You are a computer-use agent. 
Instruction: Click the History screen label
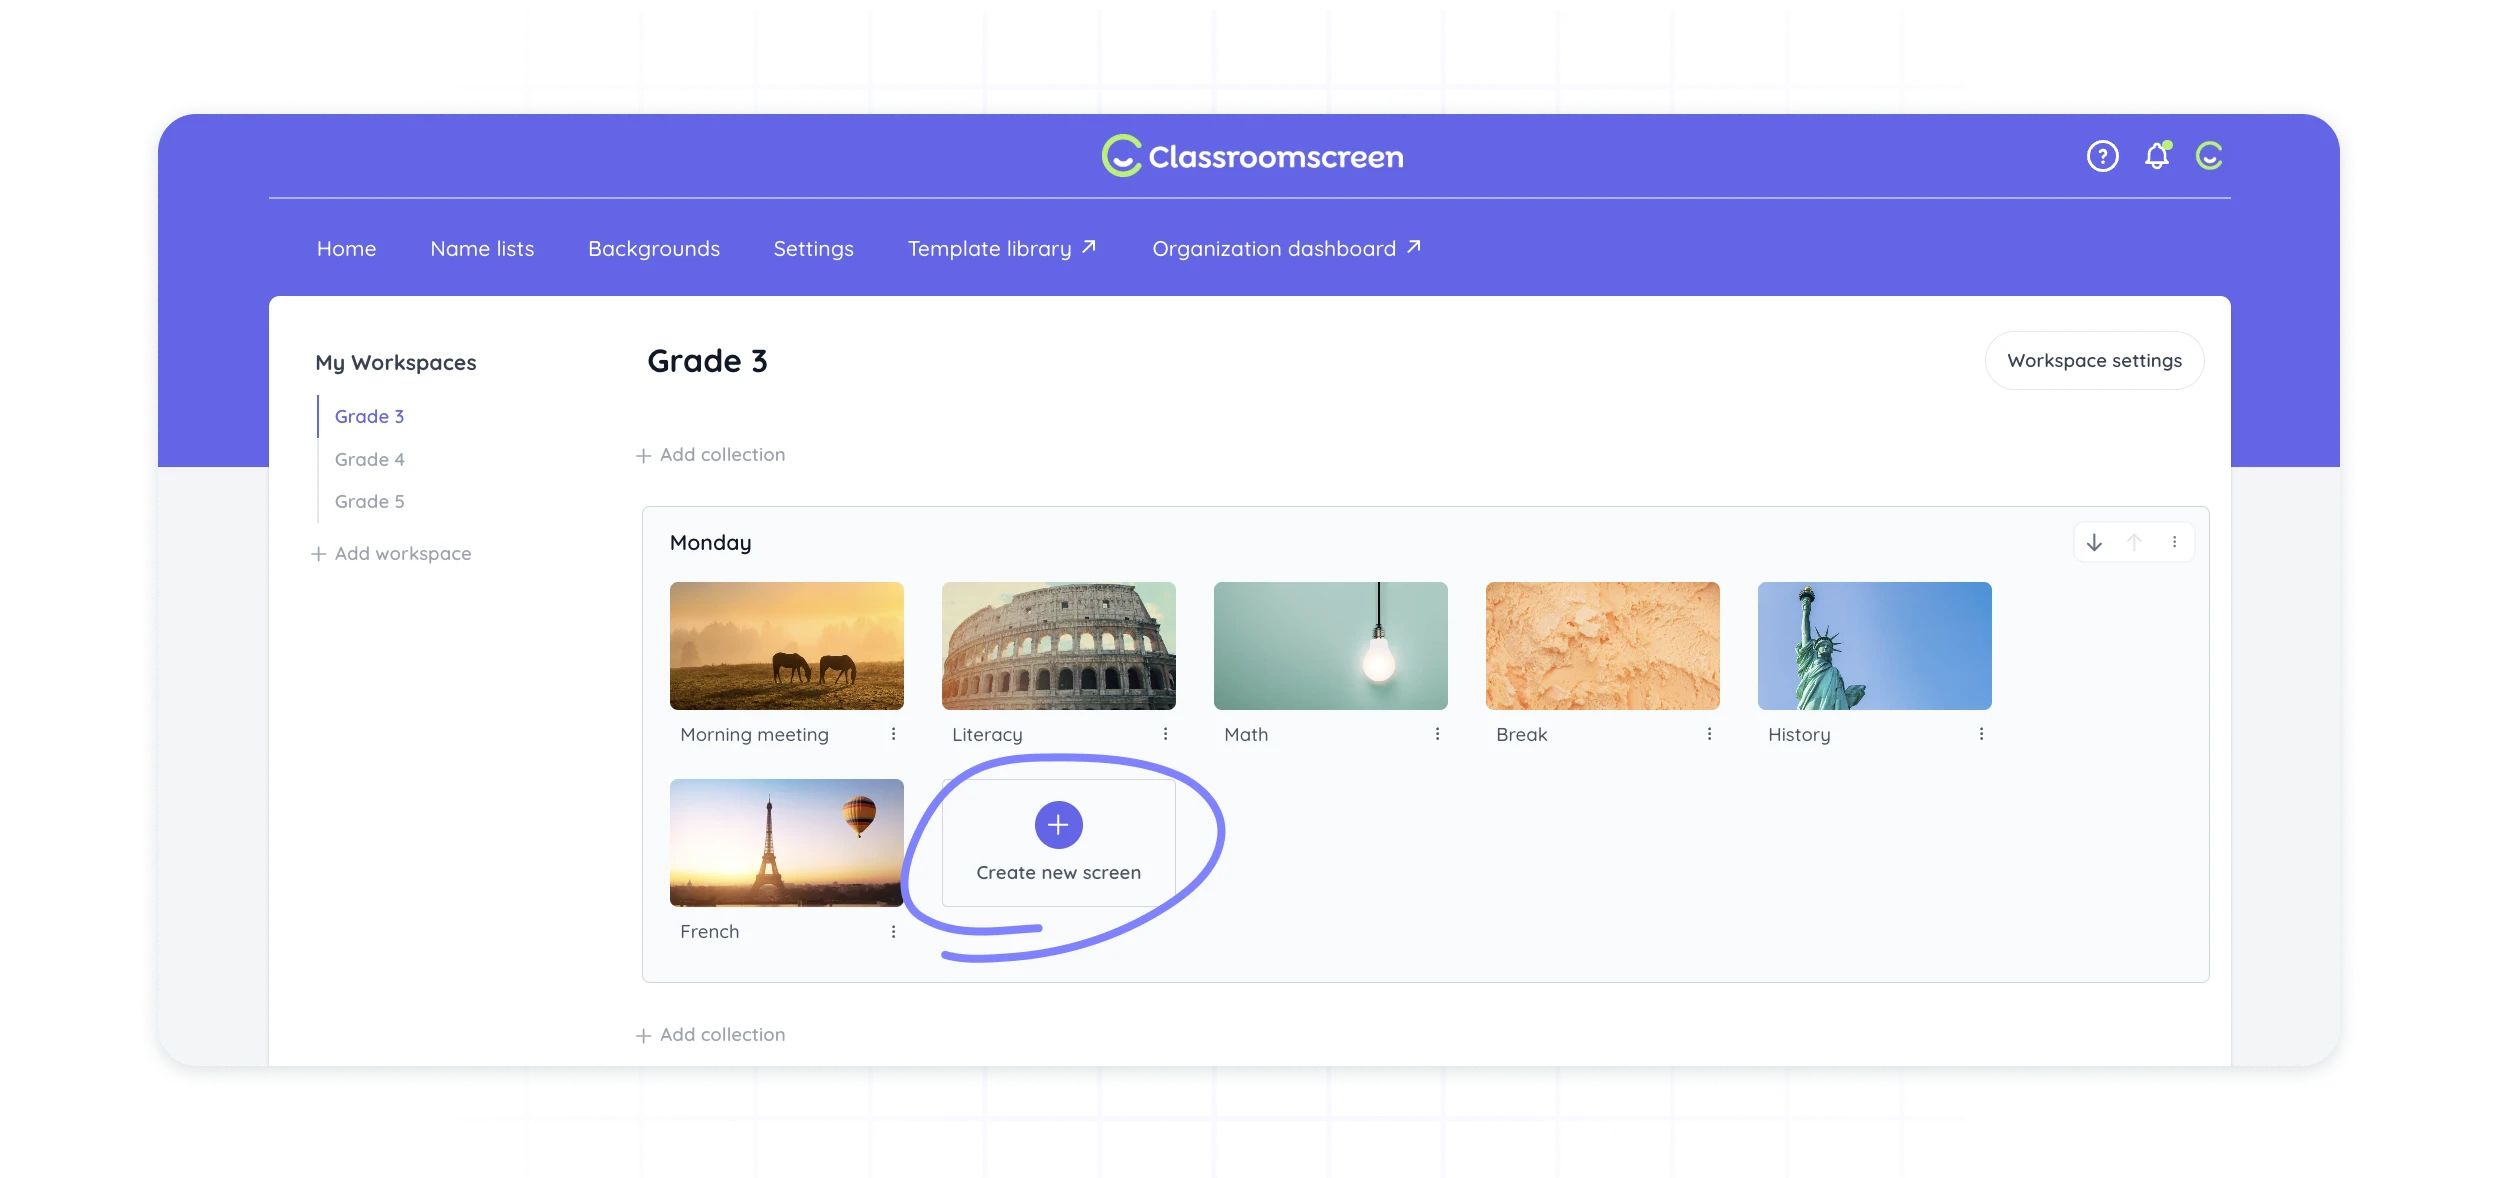[1799, 735]
